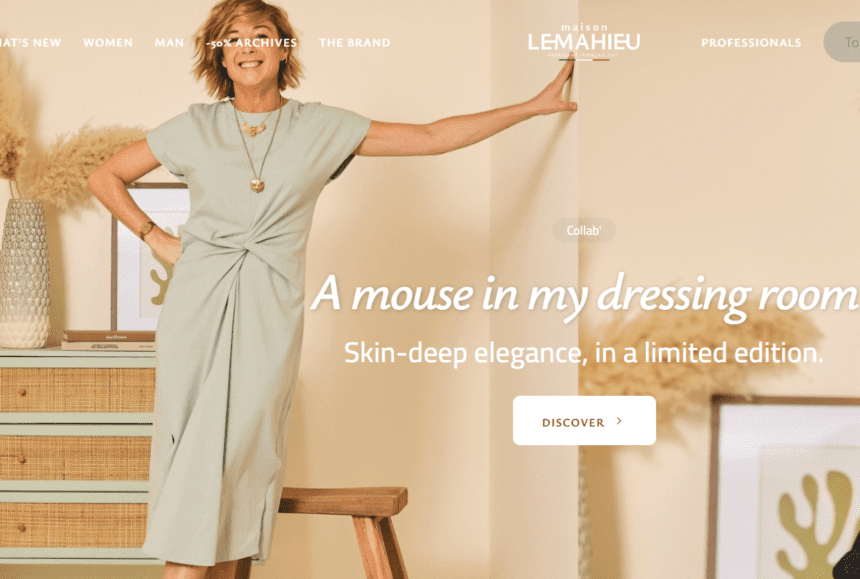Open The Brand menu item
The image size is (860, 579).
click(x=355, y=43)
